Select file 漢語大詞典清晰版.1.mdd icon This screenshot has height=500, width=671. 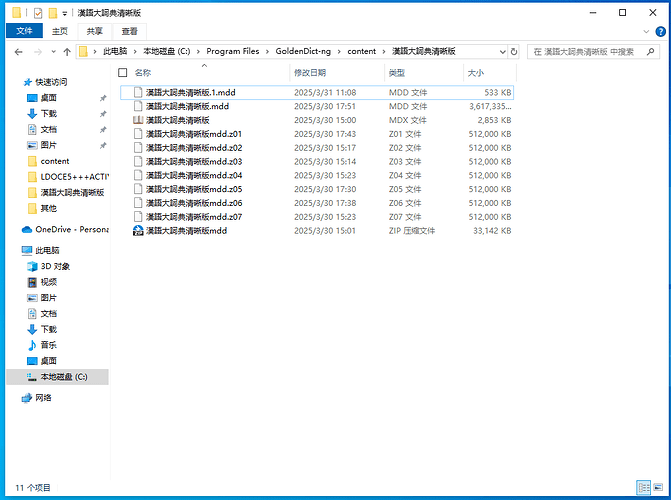138,92
